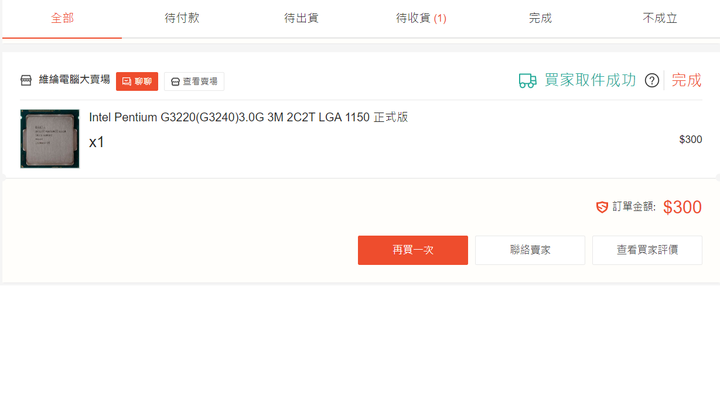
Task: Click the 再買一次 button
Action: 413,250
